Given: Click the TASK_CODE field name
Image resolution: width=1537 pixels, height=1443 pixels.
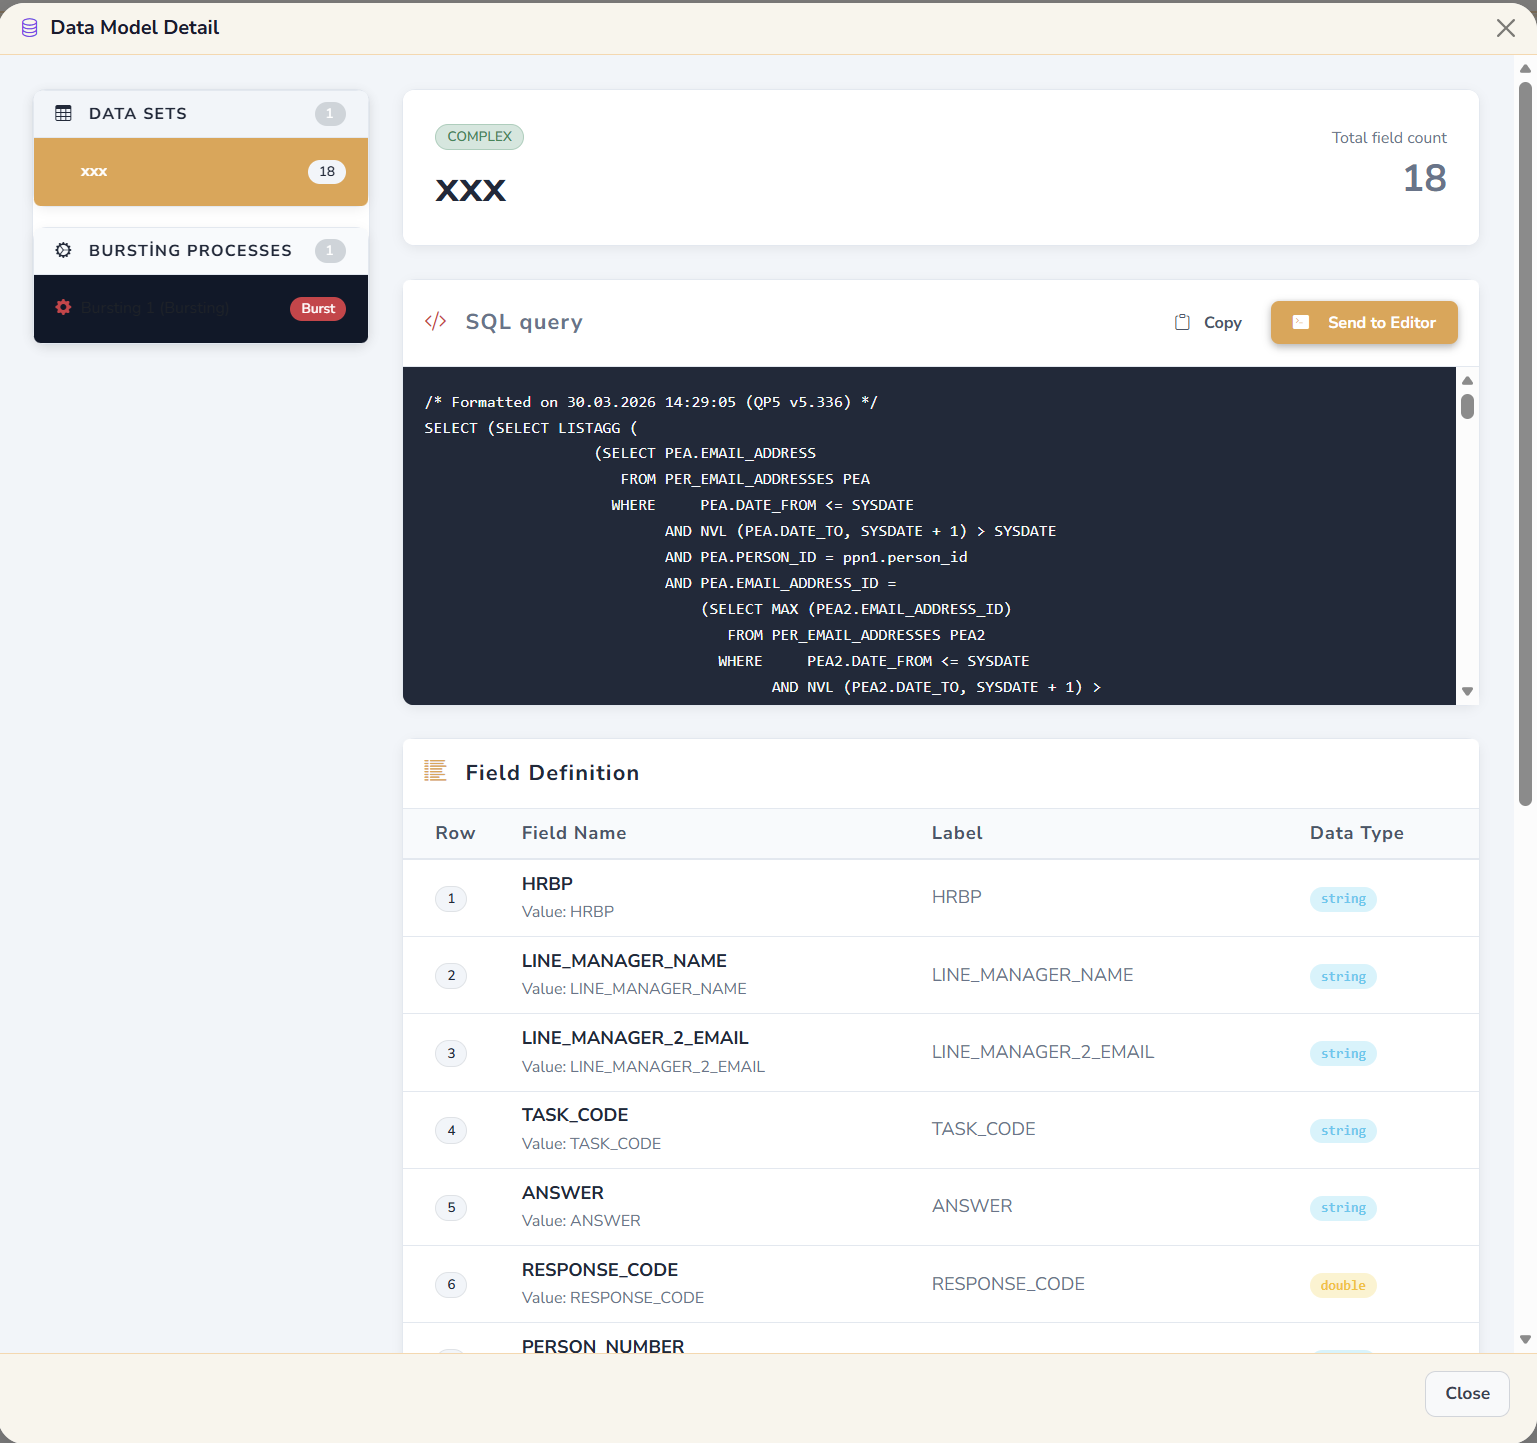Looking at the screenshot, I should tap(575, 1115).
